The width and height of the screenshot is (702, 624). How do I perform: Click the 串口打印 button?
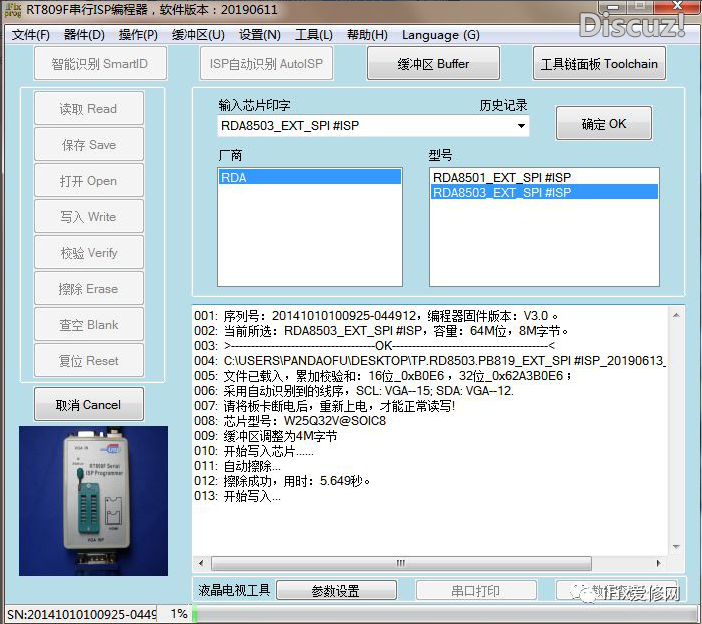476,590
